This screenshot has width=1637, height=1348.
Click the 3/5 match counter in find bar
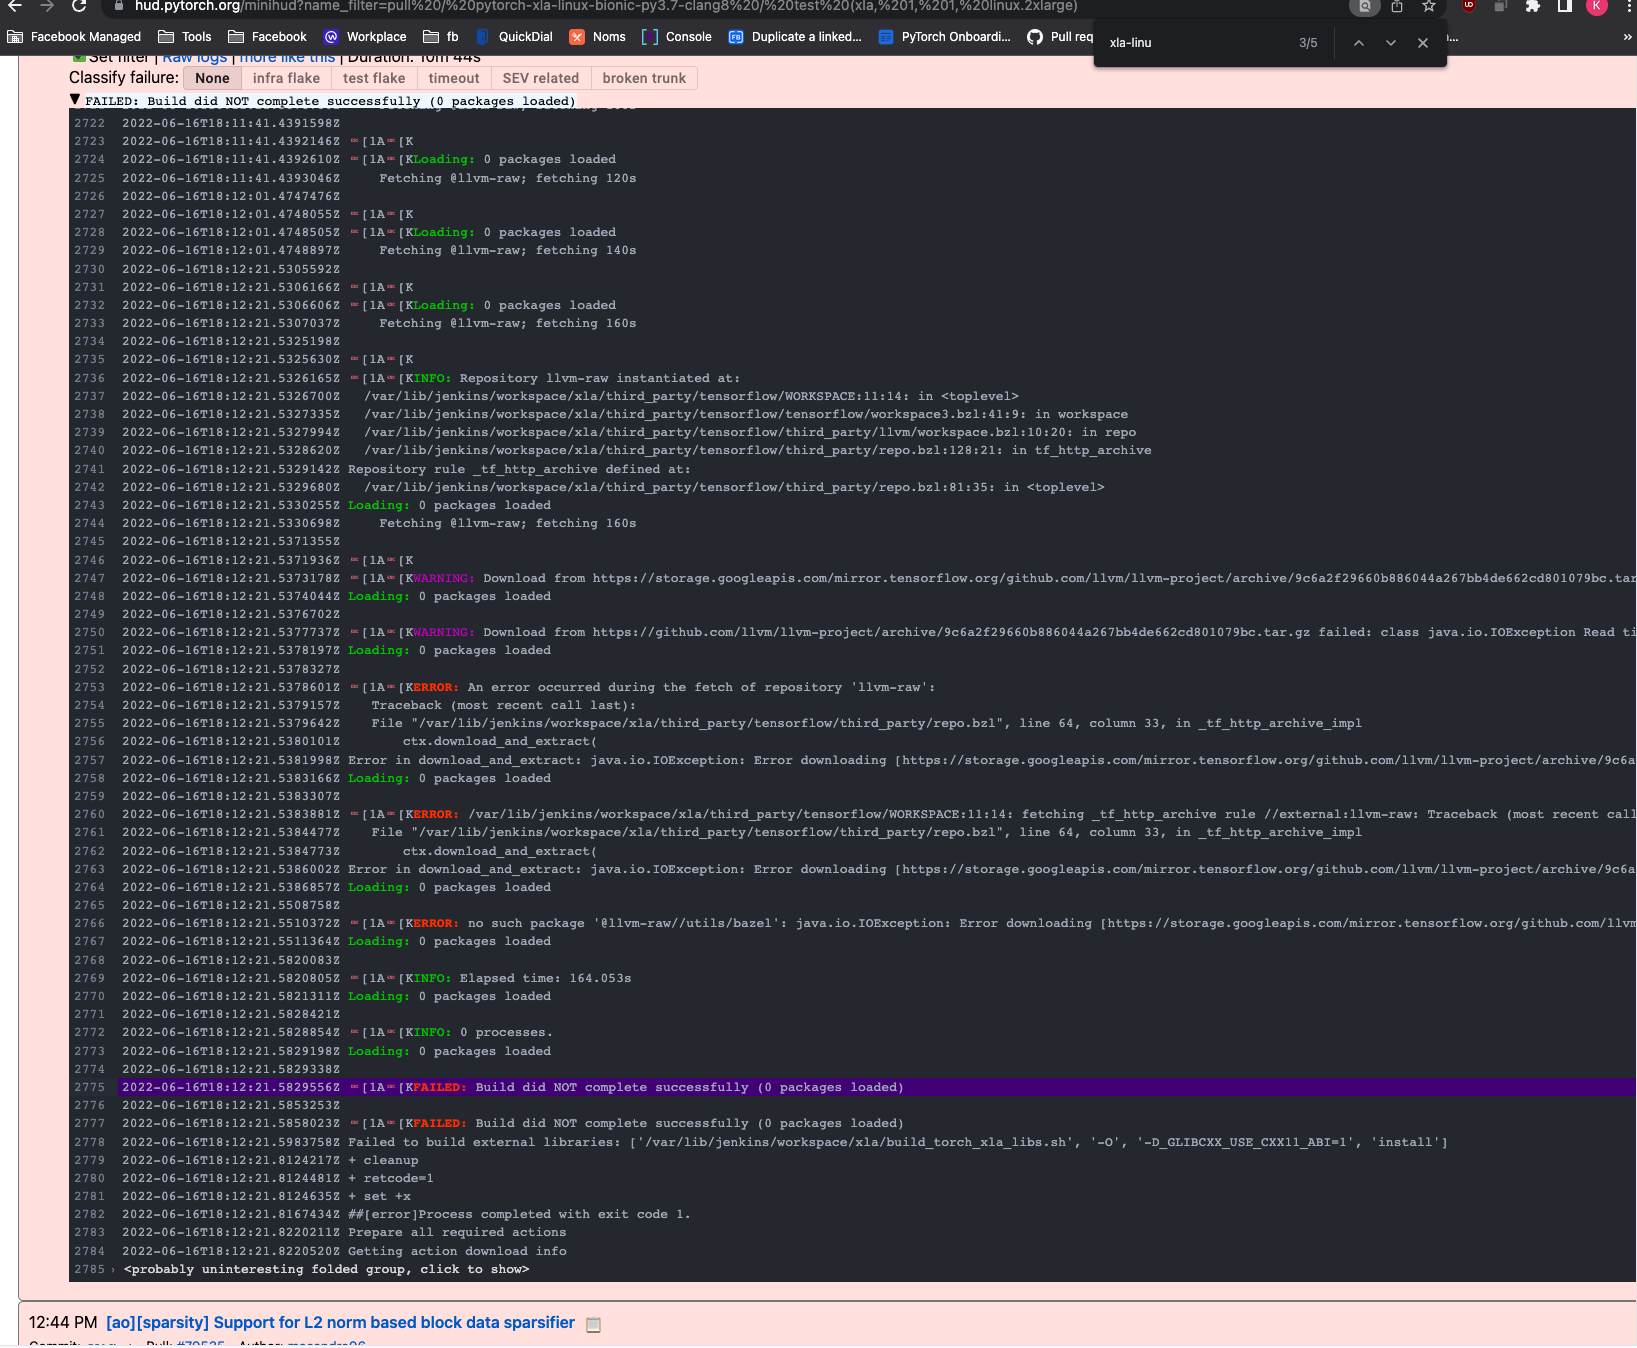pyautogui.click(x=1308, y=43)
